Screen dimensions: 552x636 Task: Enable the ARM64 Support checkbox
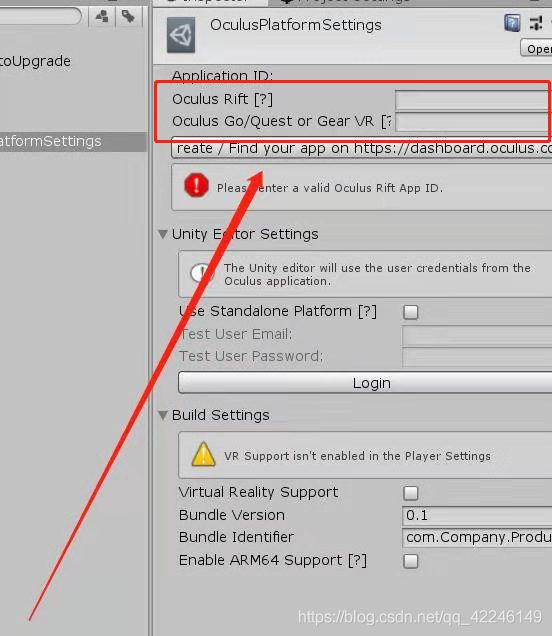[x=411, y=561]
